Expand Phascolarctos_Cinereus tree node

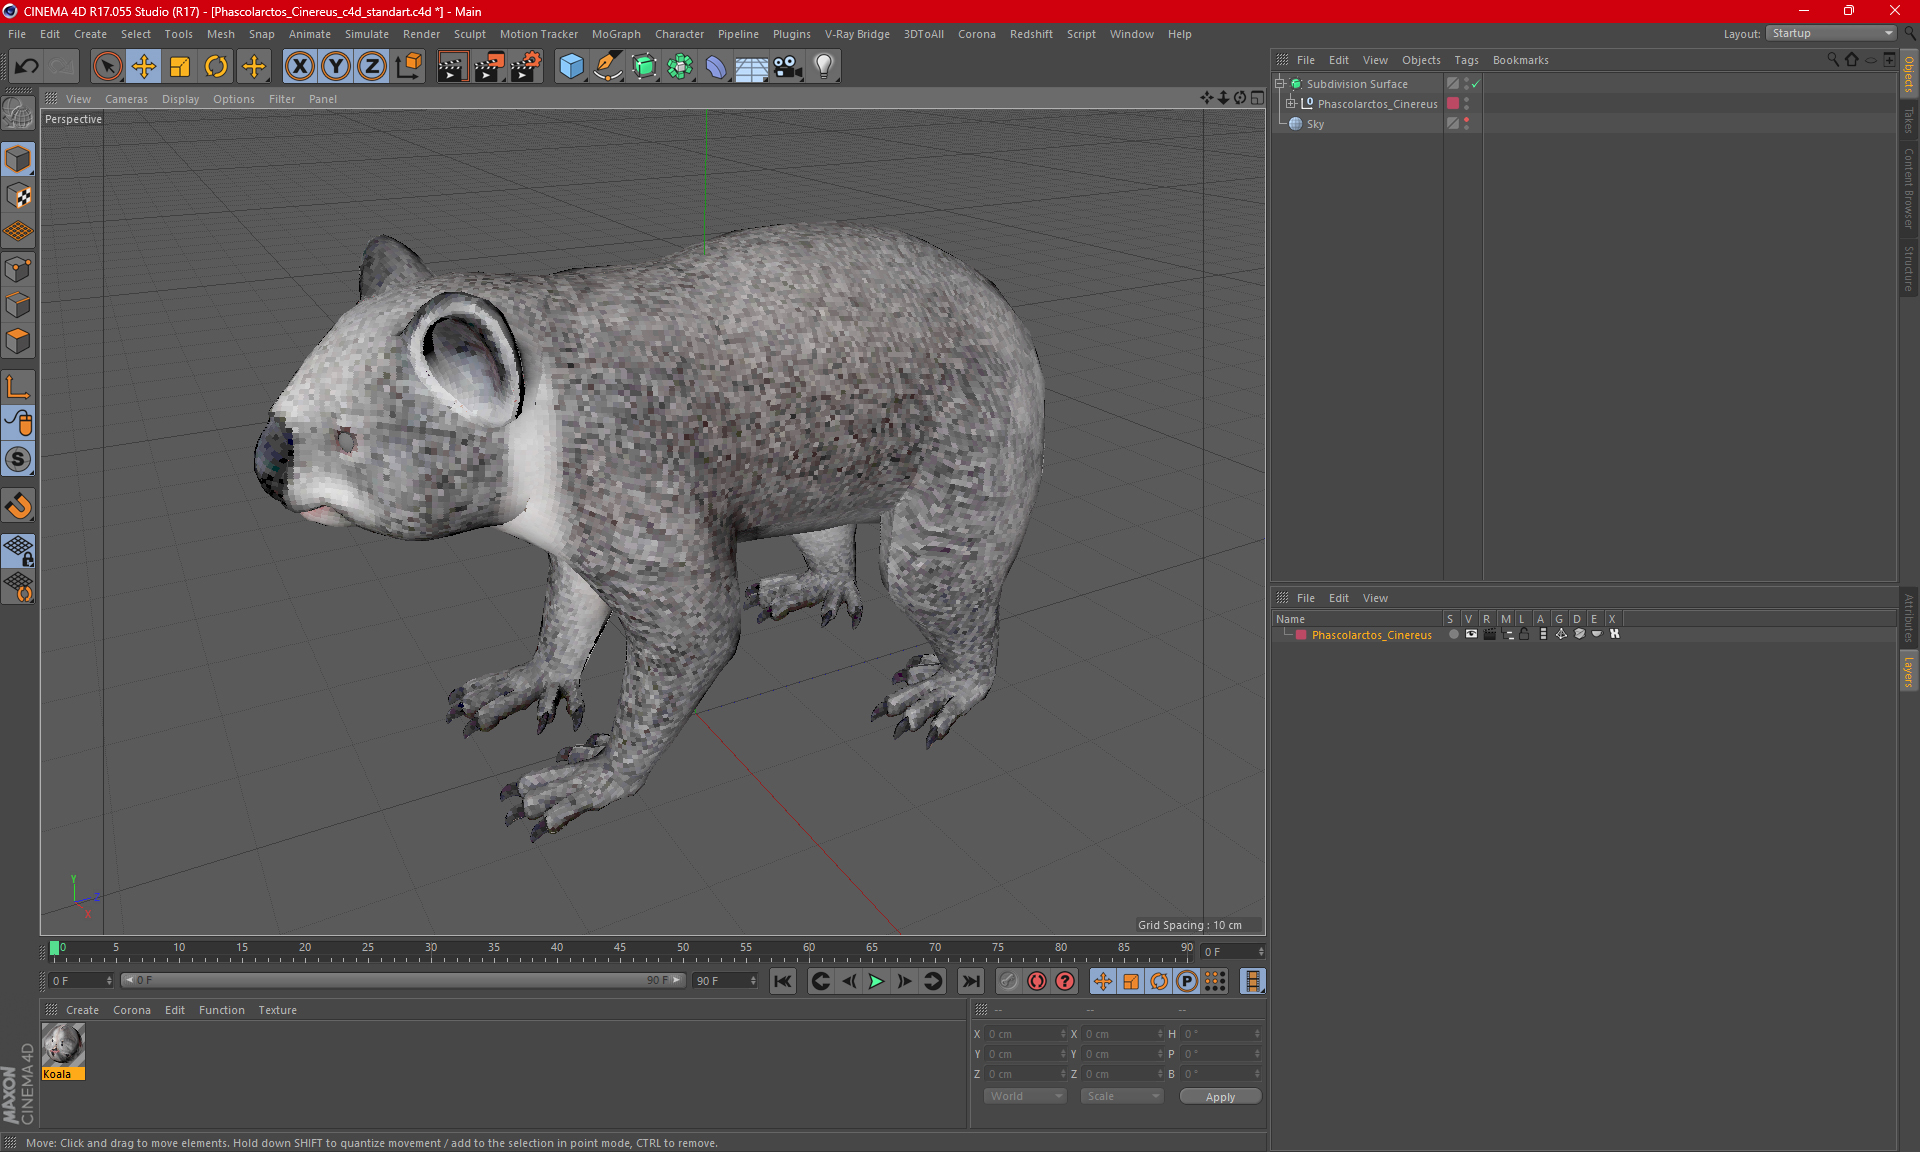(1291, 104)
